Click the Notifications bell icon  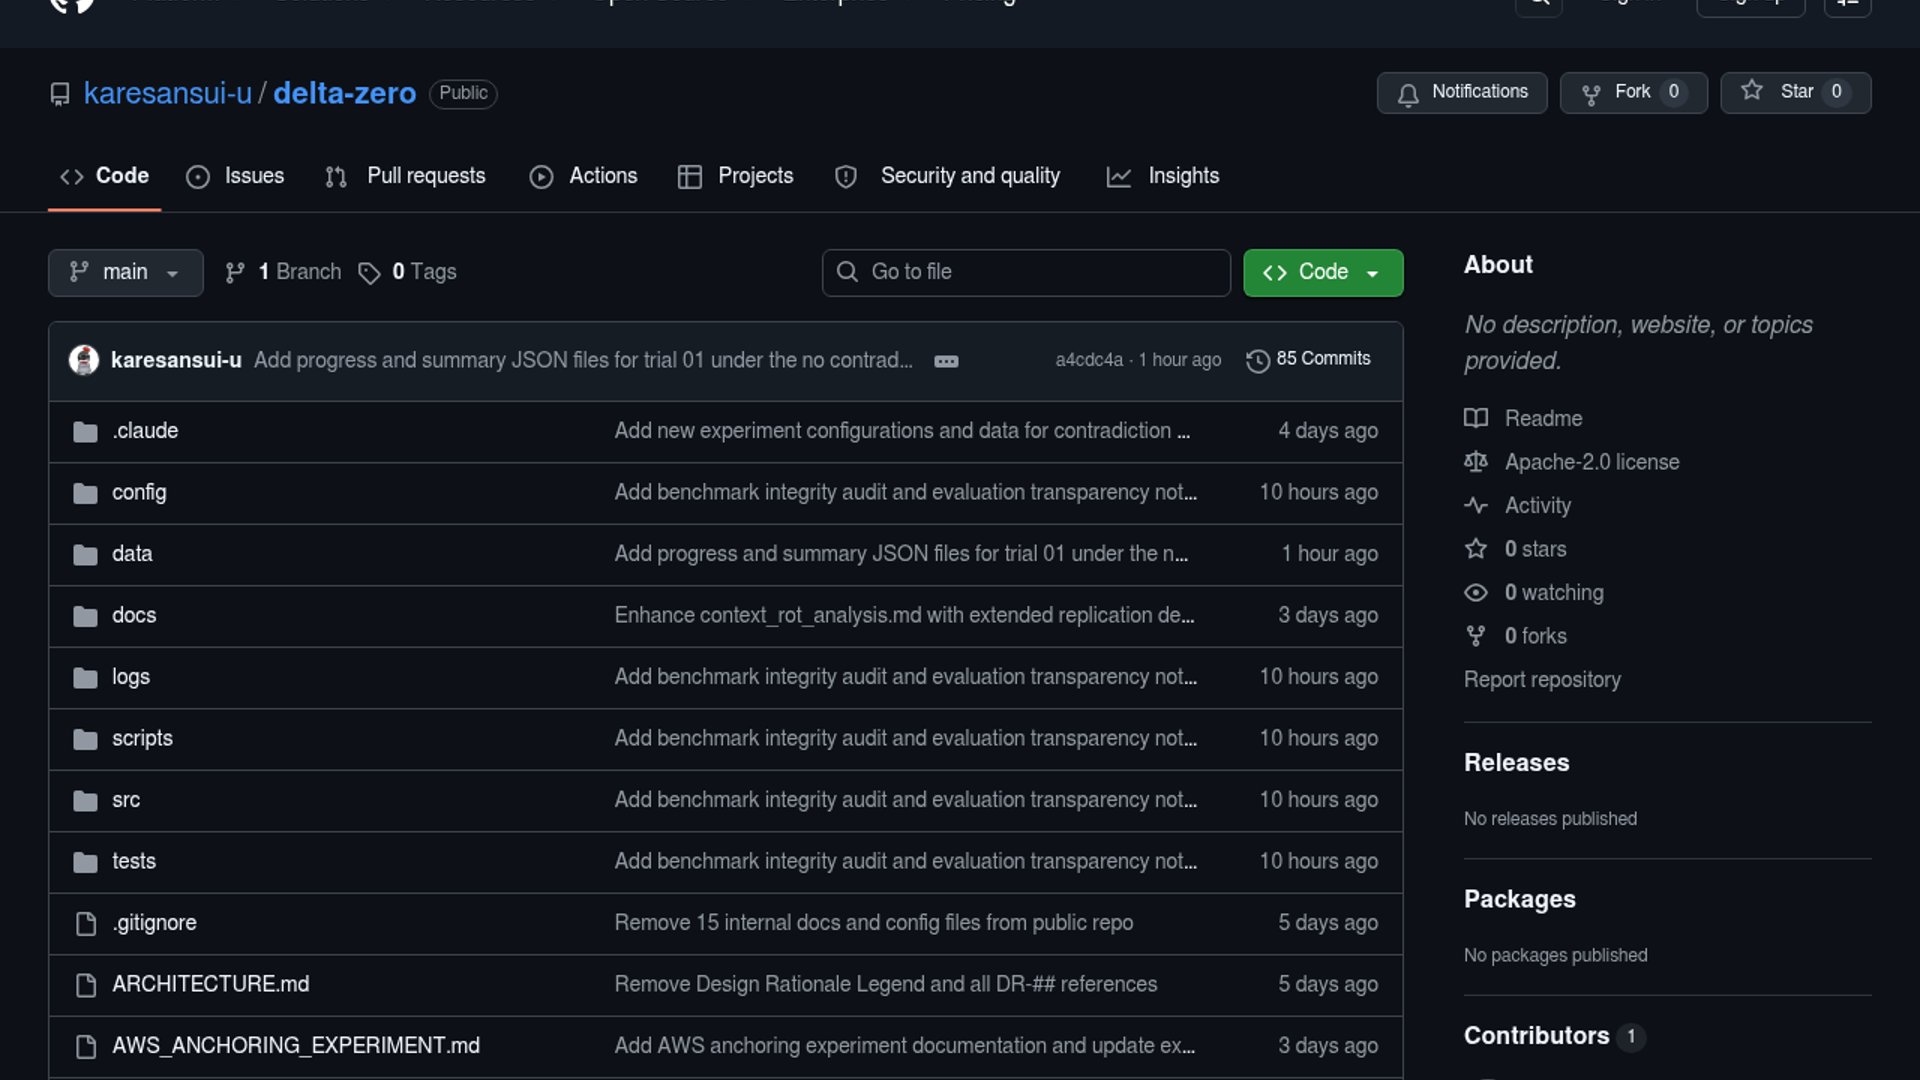point(1408,94)
